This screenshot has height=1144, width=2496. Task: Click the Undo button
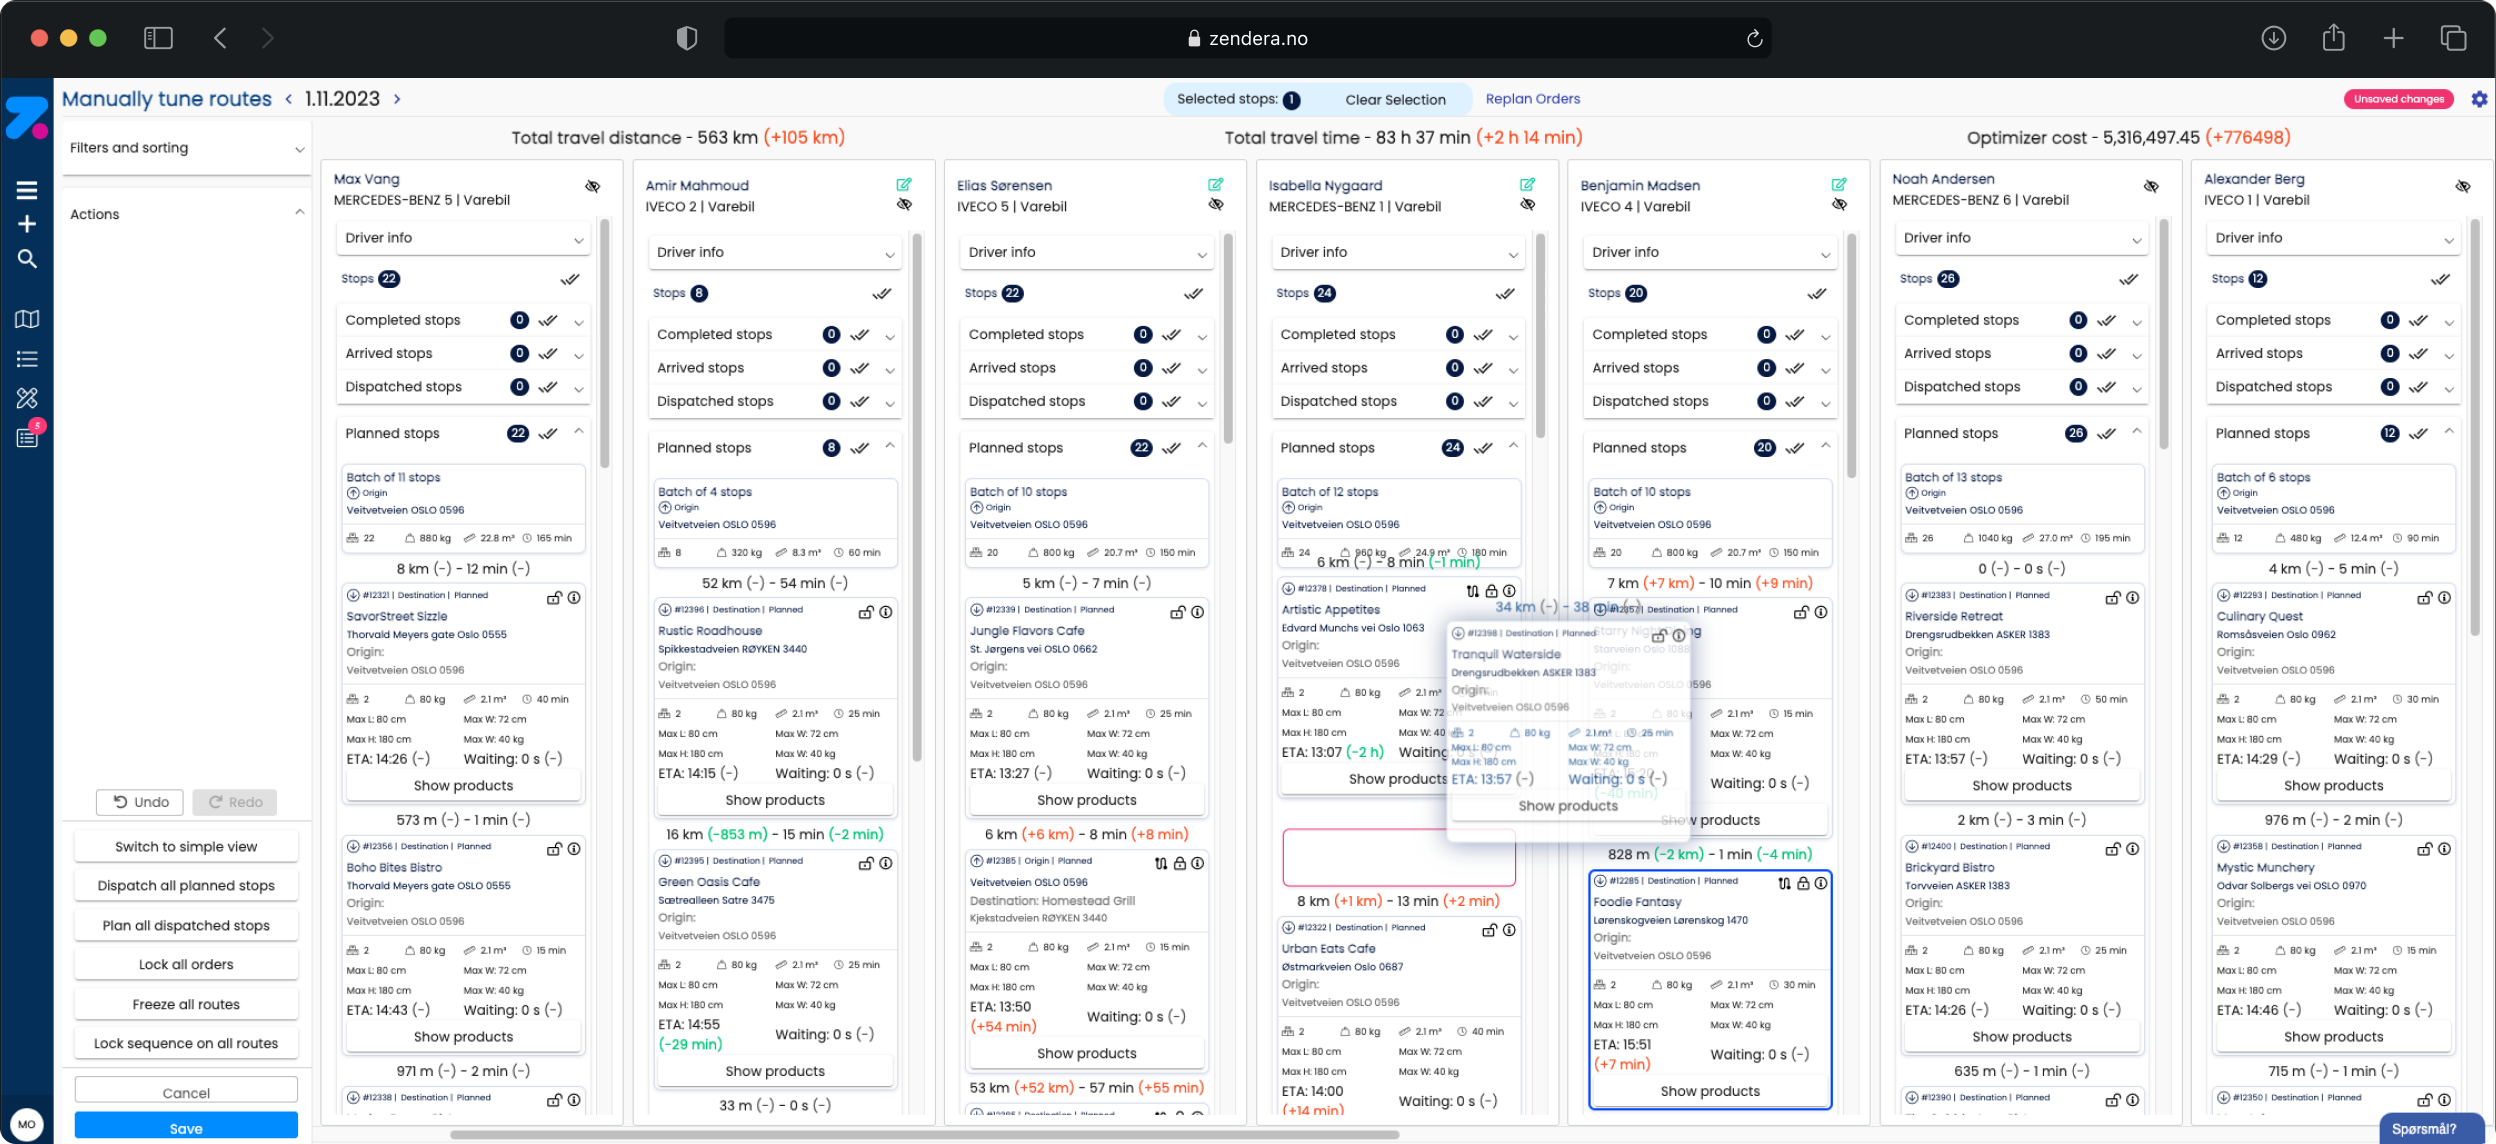point(140,802)
